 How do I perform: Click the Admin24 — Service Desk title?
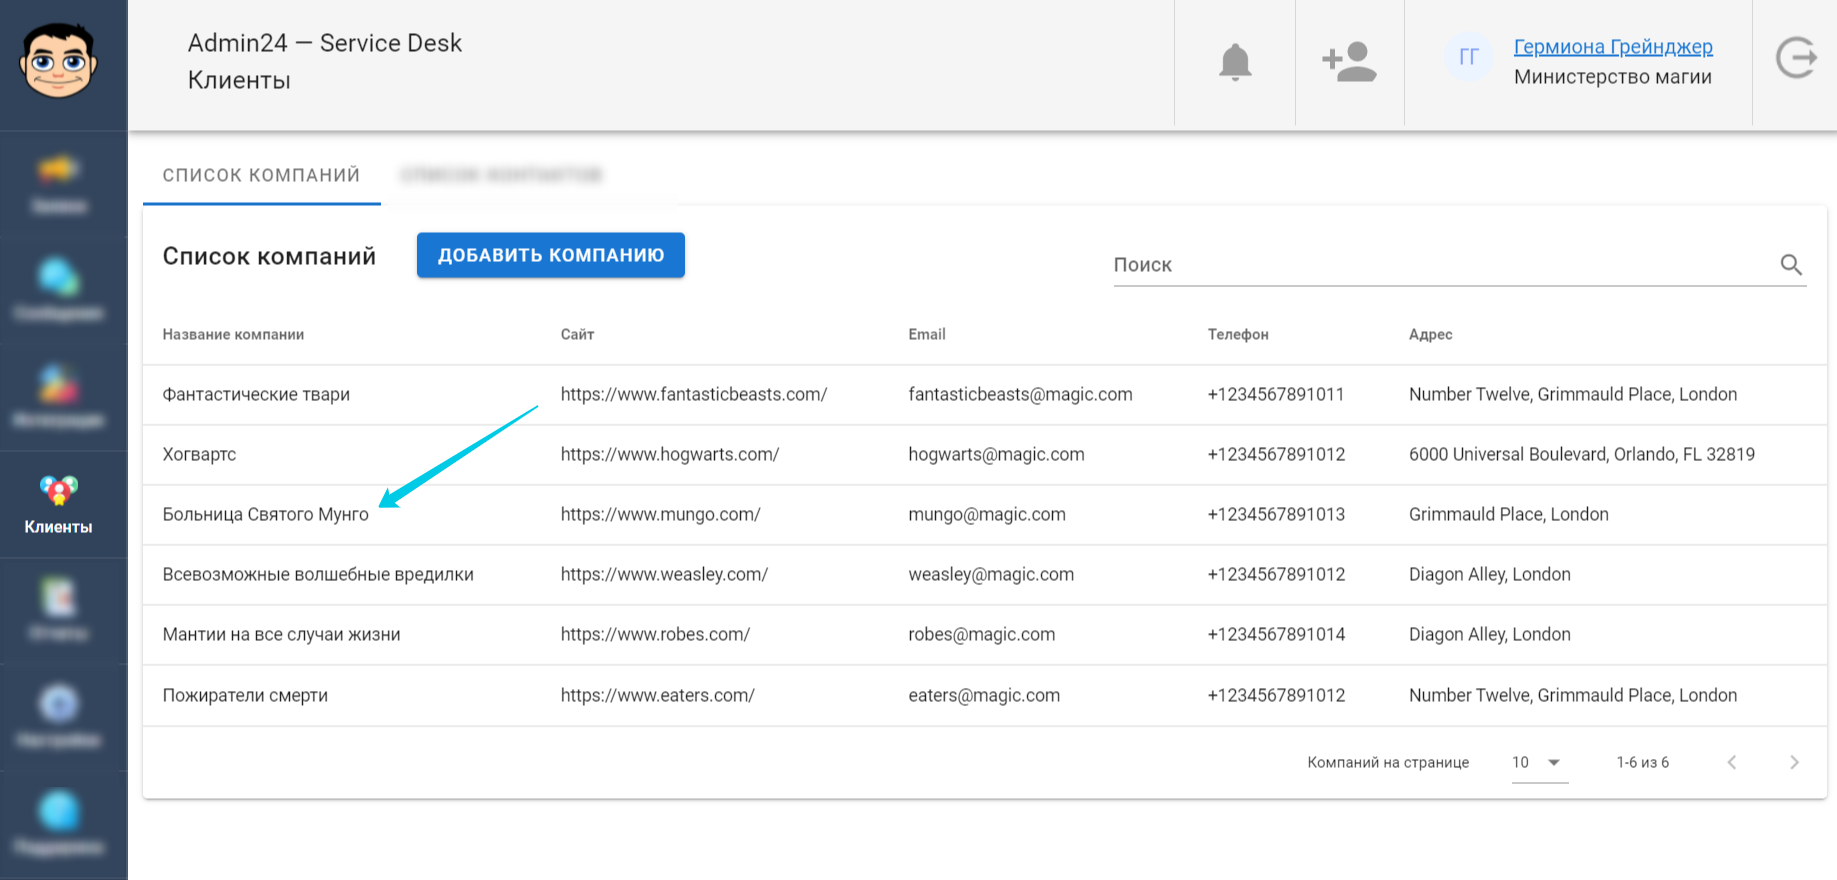coord(325,43)
